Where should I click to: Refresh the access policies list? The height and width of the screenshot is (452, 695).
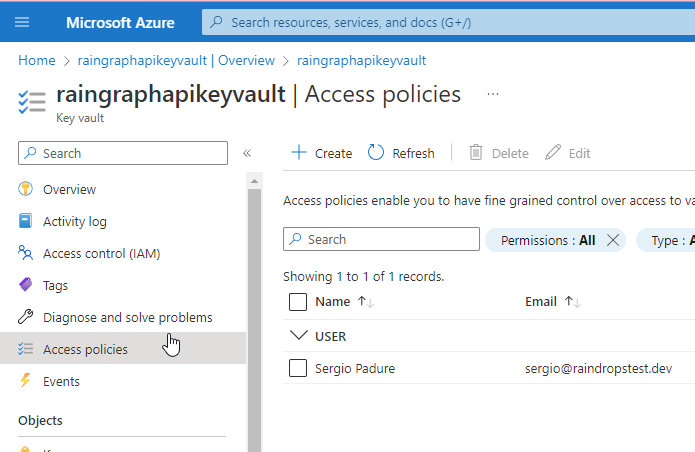click(401, 153)
